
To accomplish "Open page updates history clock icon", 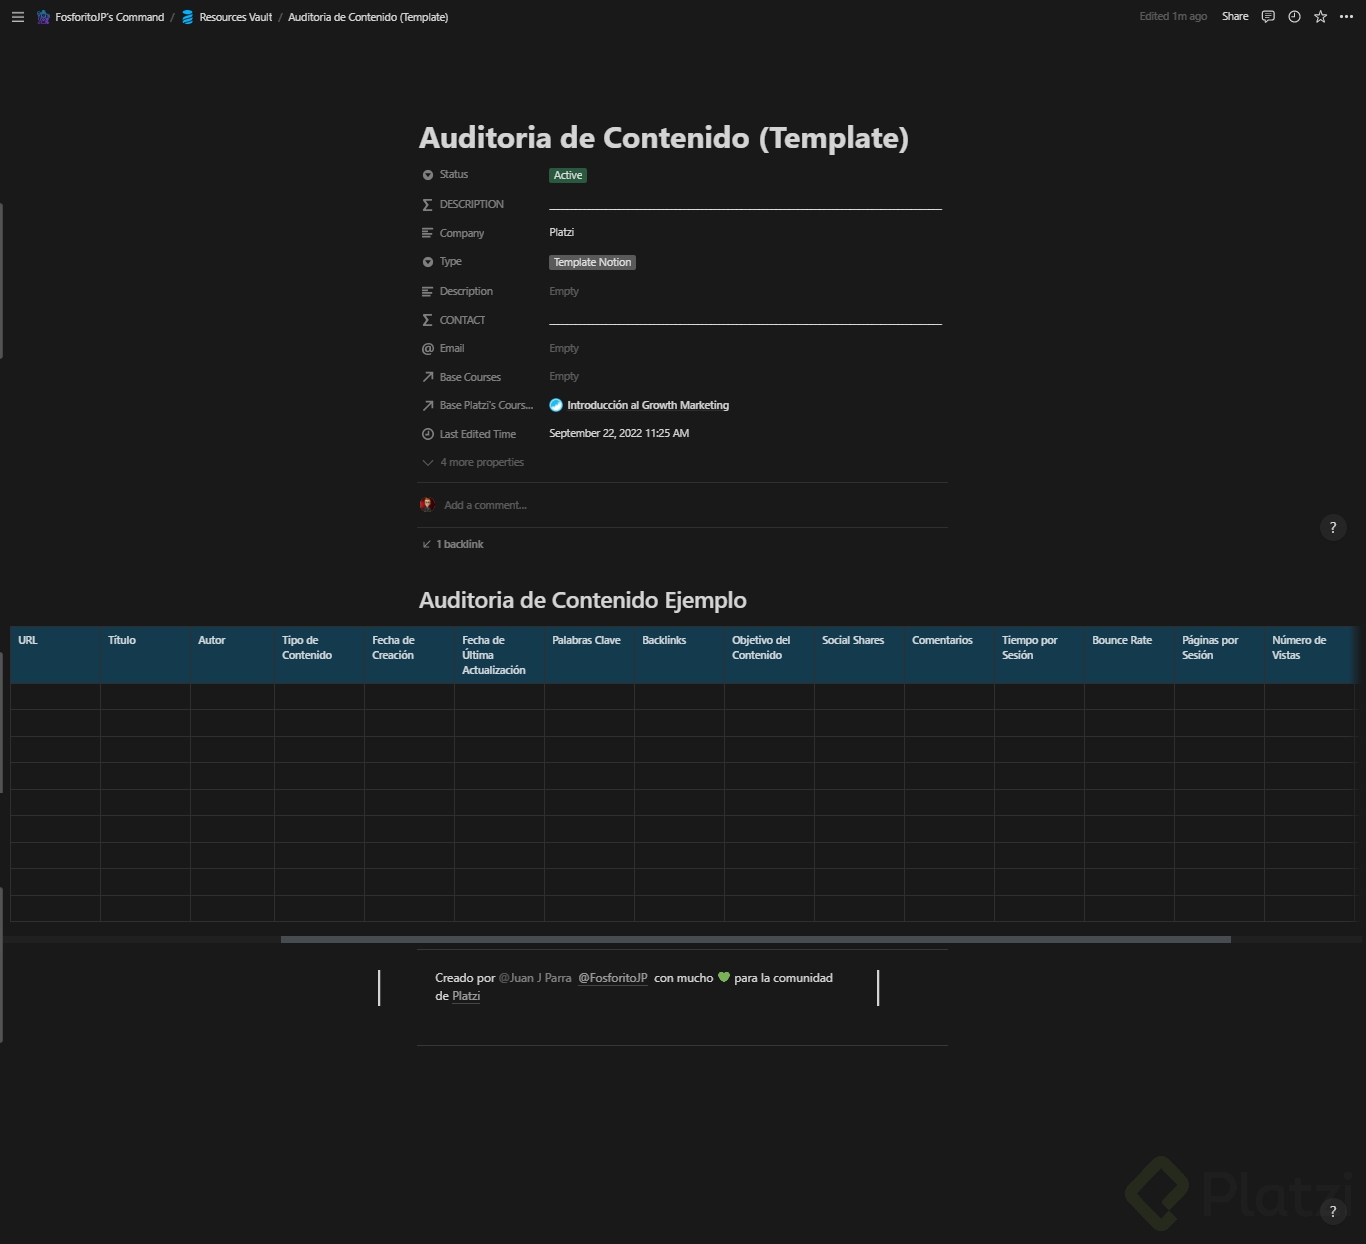I will (1294, 17).
